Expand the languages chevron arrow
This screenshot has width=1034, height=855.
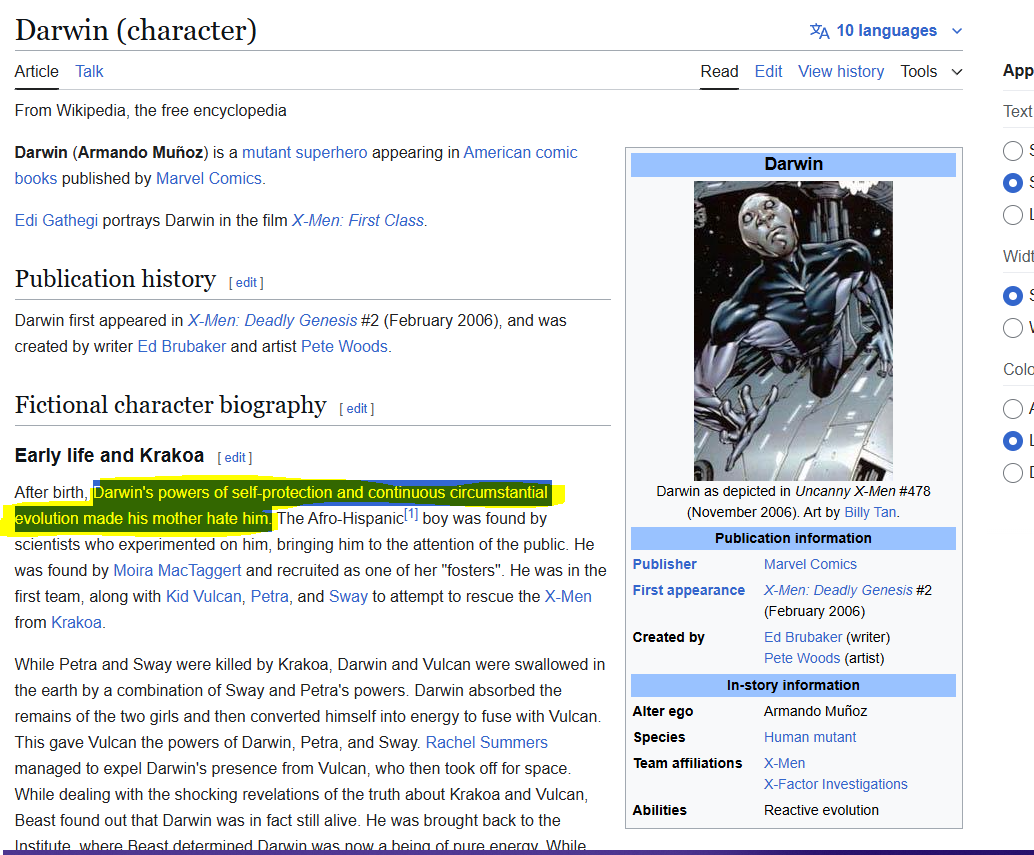tap(957, 31)
